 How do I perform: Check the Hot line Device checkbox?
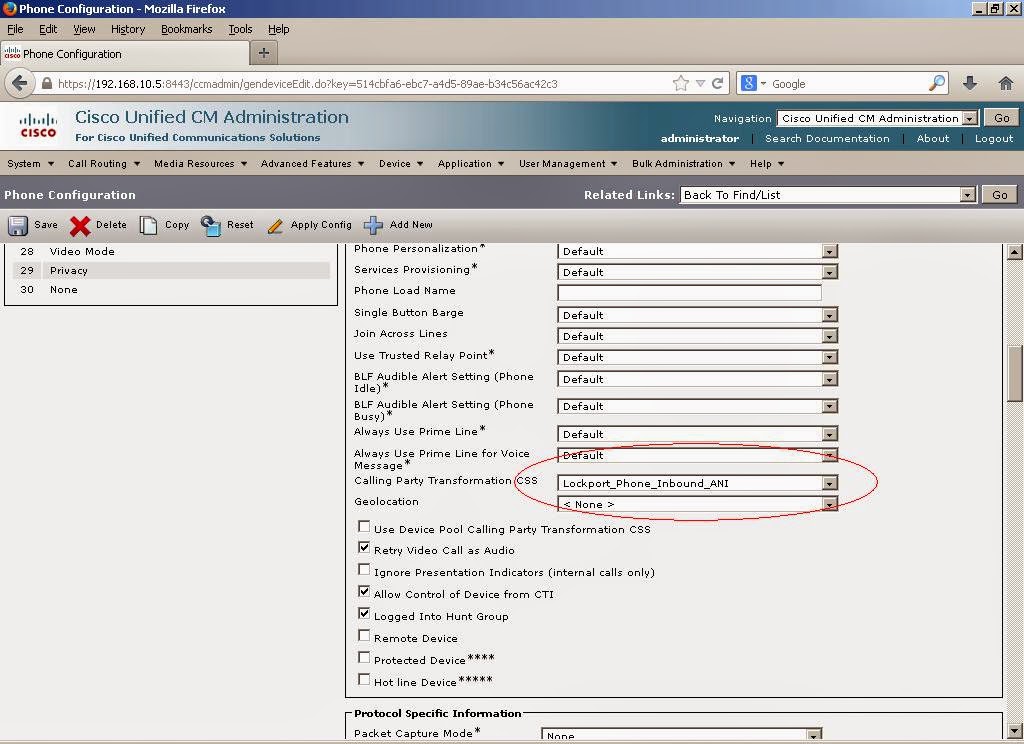(x=364, y=680)
